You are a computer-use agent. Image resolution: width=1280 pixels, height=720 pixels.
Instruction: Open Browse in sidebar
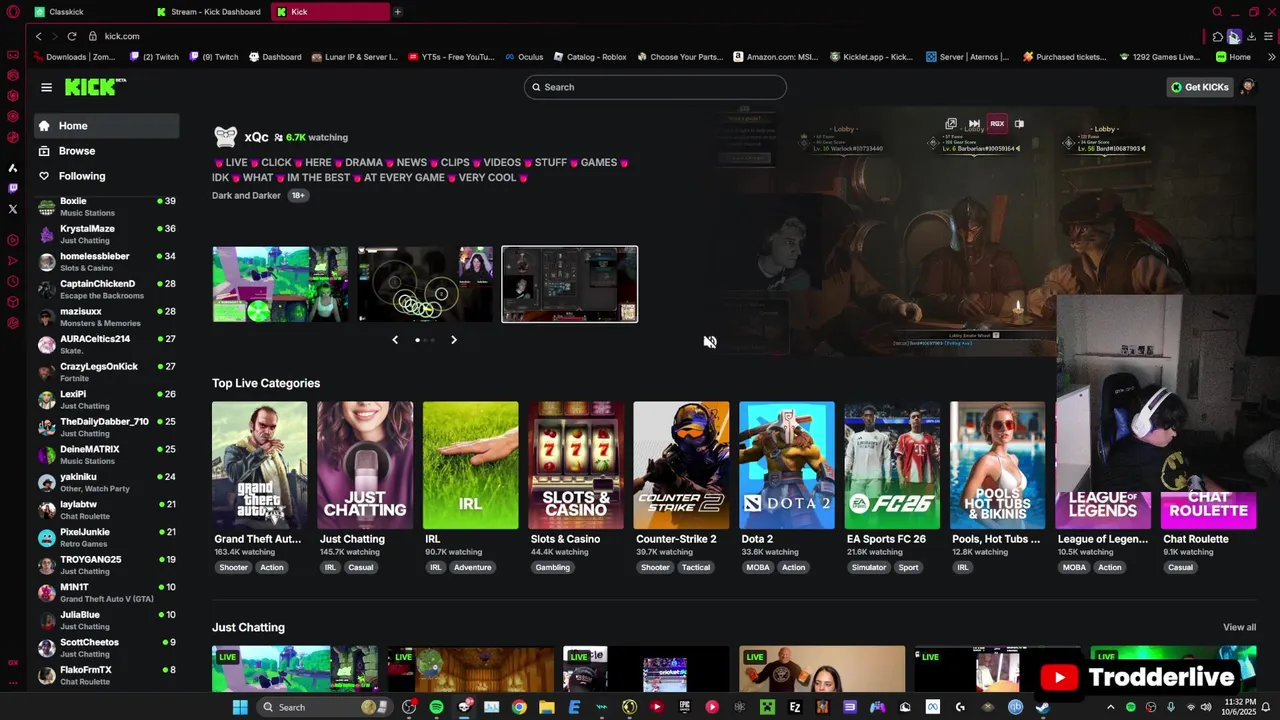coord(106,151)
